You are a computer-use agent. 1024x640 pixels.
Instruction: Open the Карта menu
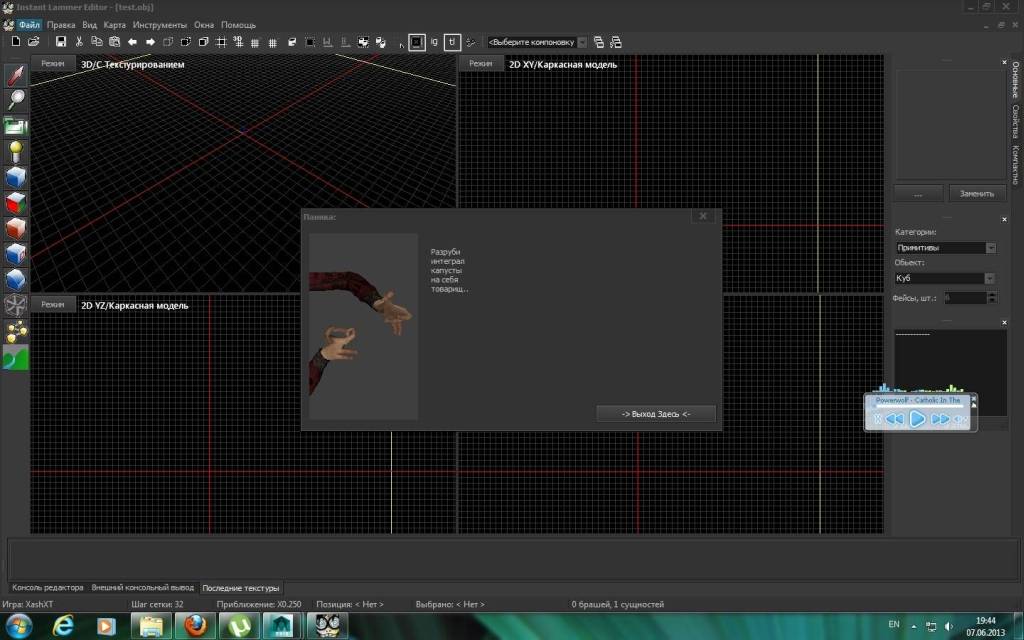(x=115, y=24)
